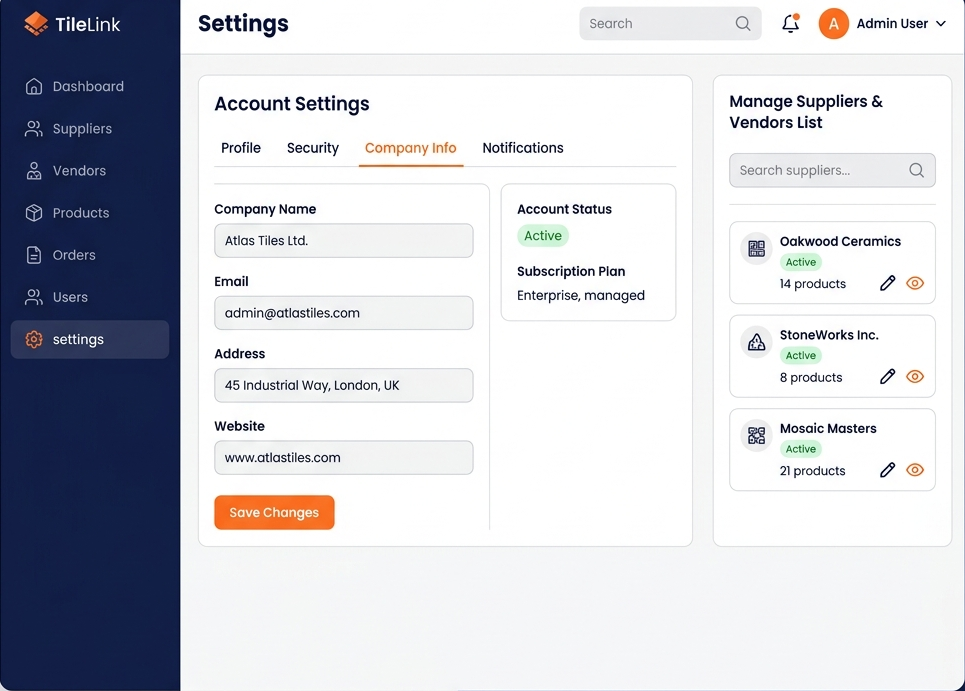Click the Suppliers people icon in sidebar
Screen dimensions: 965x691
[x=34, y=129]
